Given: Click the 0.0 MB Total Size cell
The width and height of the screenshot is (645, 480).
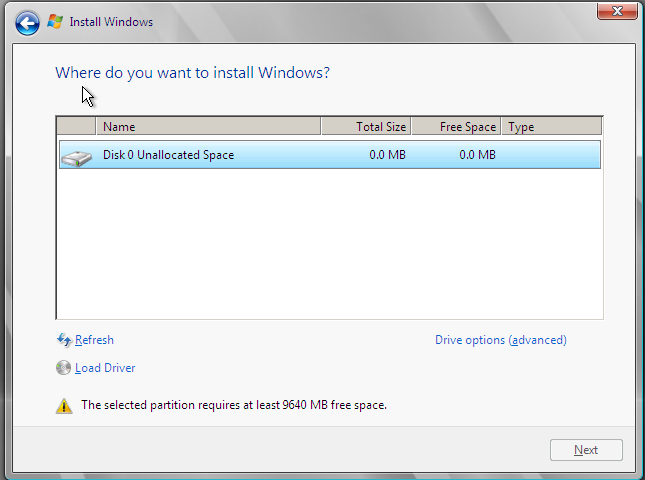Looking at the screenshot, I should pyautogui.click(x=387, y=155).
